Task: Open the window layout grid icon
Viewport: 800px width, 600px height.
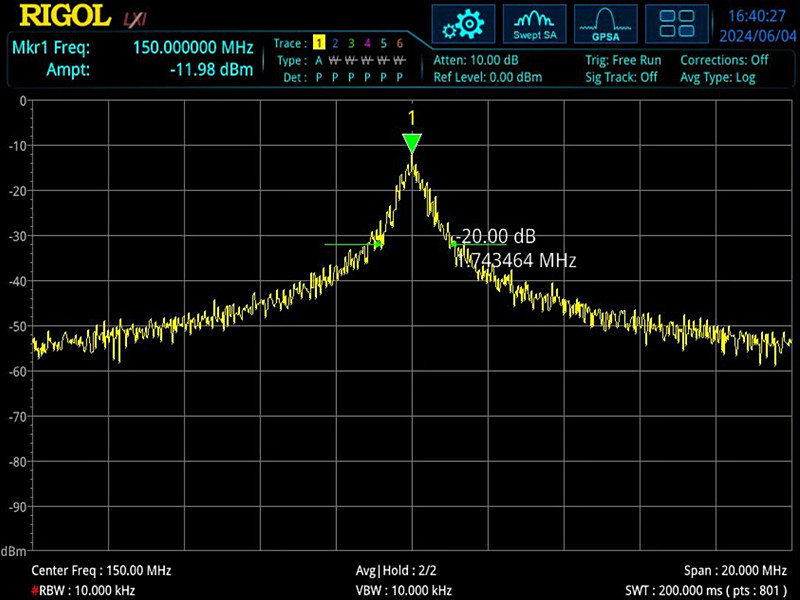Action: pos(677,24)
